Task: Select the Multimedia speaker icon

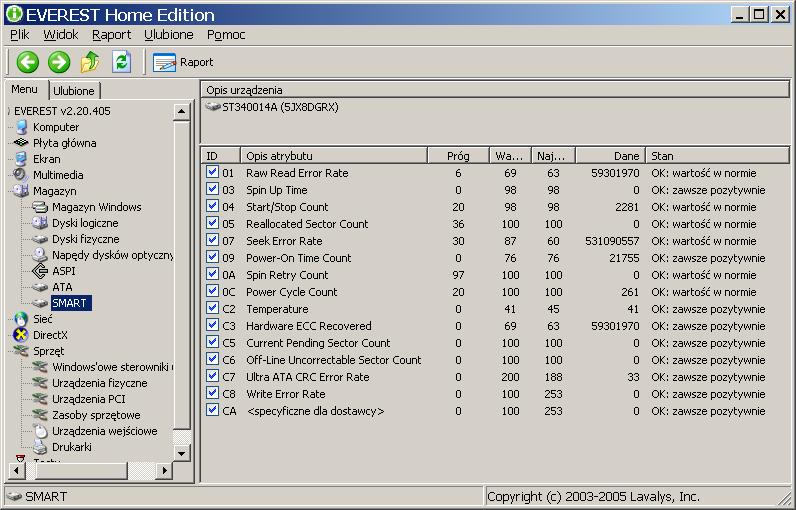Action: coord(20,175)
